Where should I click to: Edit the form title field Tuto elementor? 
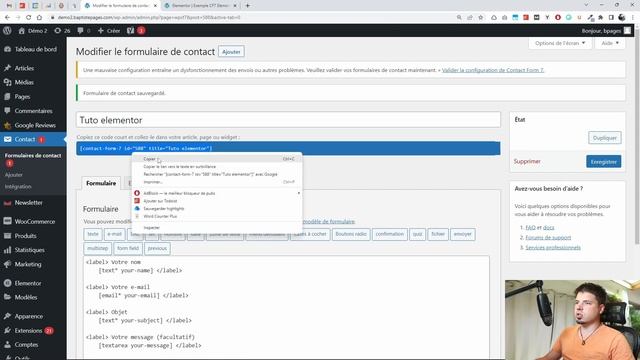point(288,120)
